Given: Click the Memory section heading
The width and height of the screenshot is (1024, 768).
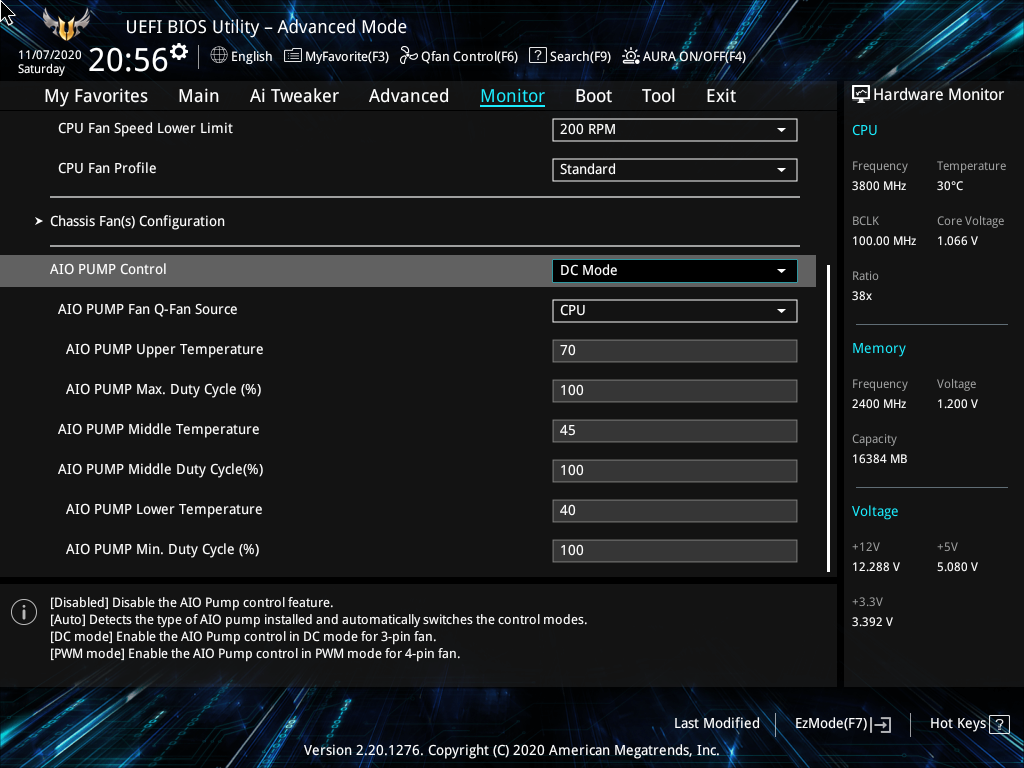Looking at the screenshot, I should 878,348.
